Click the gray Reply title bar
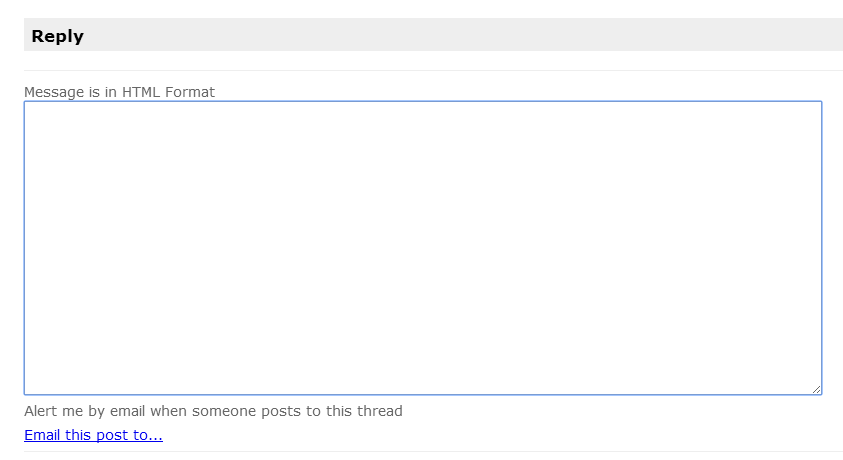Screen dimensions: 843x460 click(x=433, y=35)
